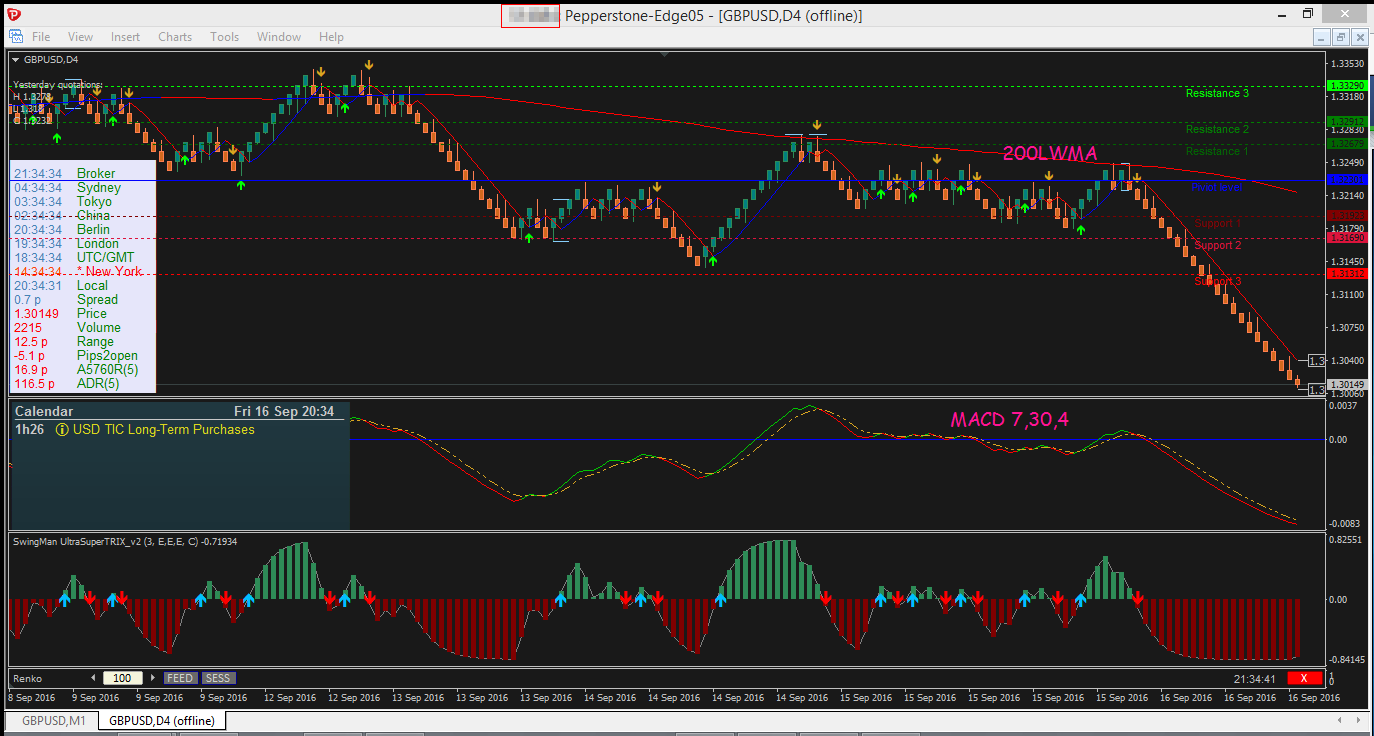Click the red X button in Renko panel
This screenshot has width=1374, height=736.
pyautogui.click(x=1304, y=678)
